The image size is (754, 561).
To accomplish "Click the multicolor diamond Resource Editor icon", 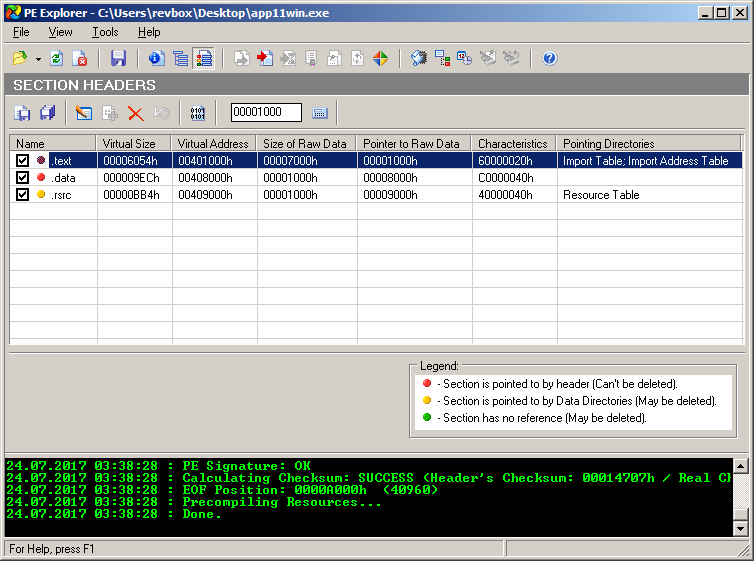I will click(381, 59).
